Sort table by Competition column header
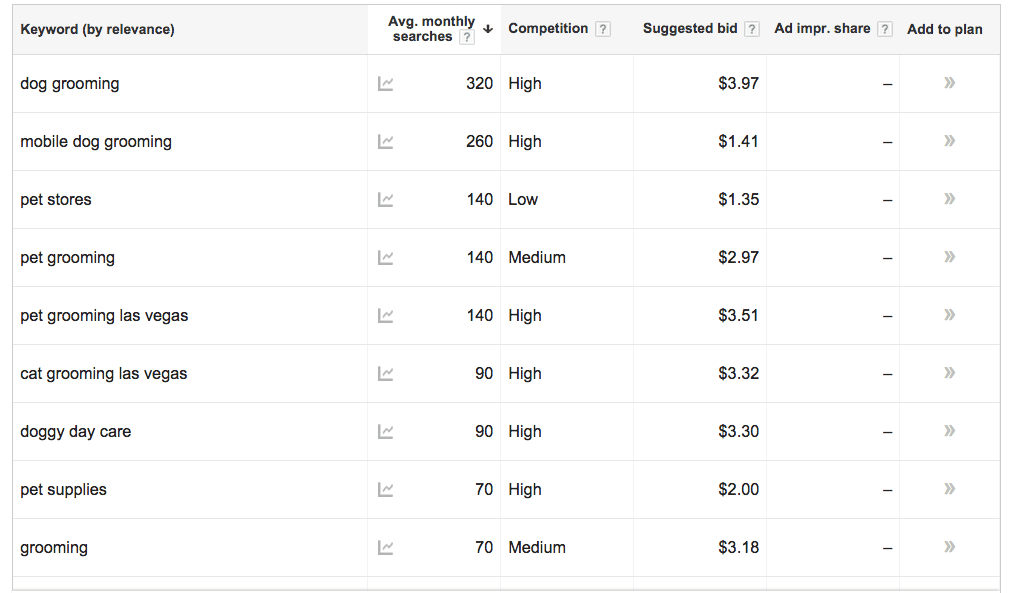This screenshot has height=593, width=1012. coord(548,28)
